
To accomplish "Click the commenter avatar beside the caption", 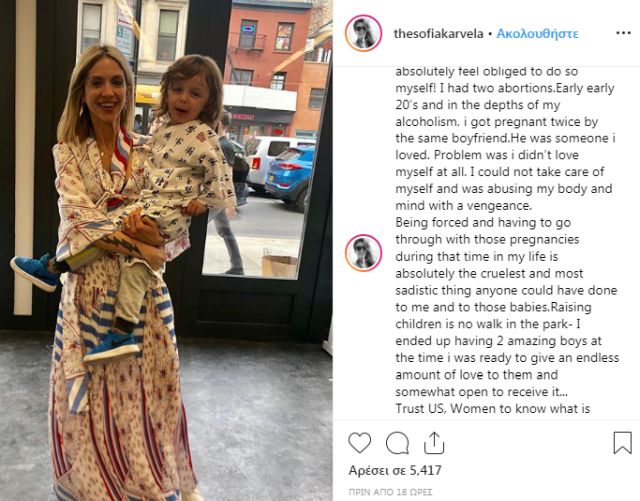I will [363, 253].
